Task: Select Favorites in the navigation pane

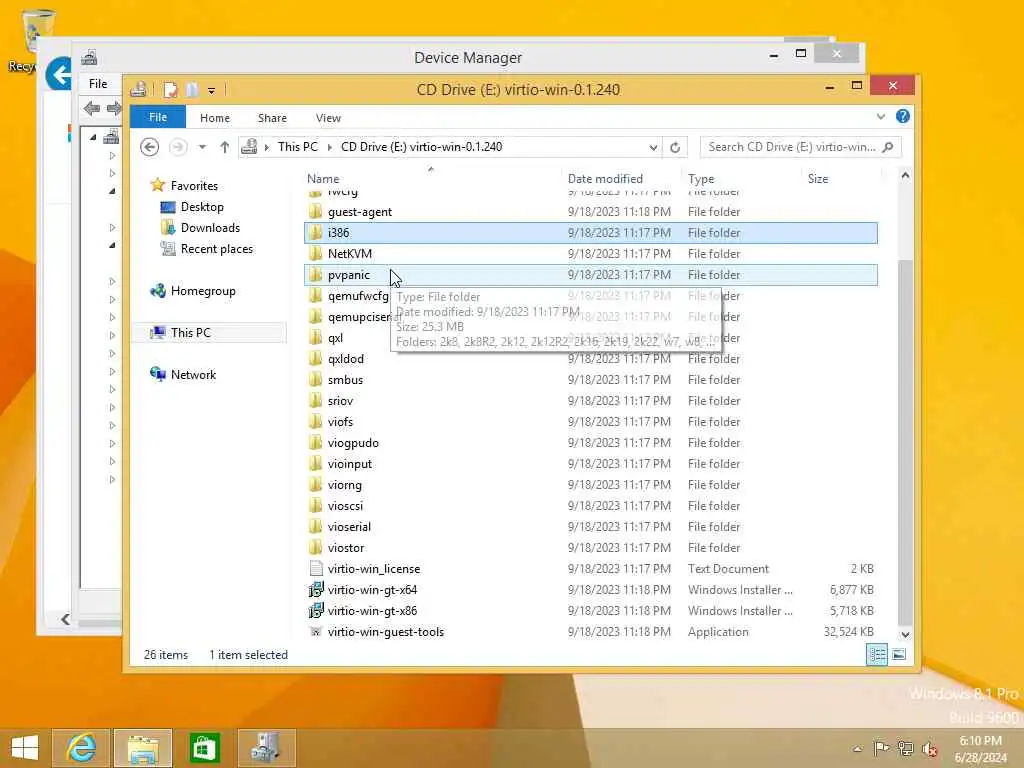Action: coord(194,185)
